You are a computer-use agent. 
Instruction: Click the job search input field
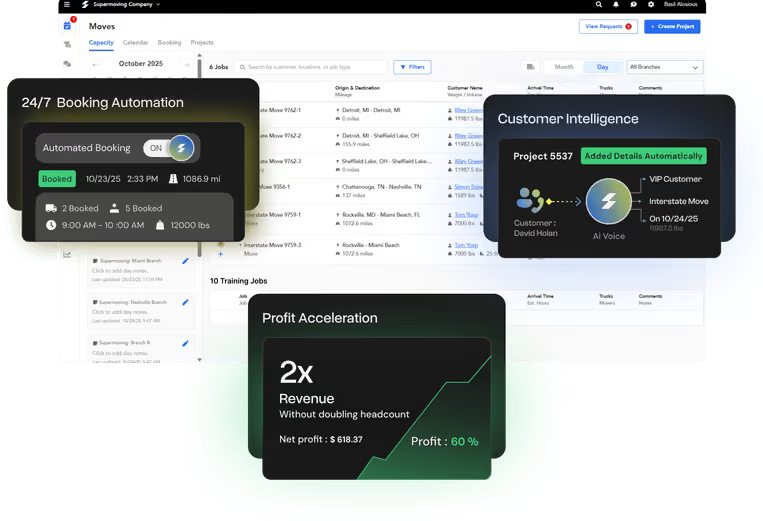(310, 67)
